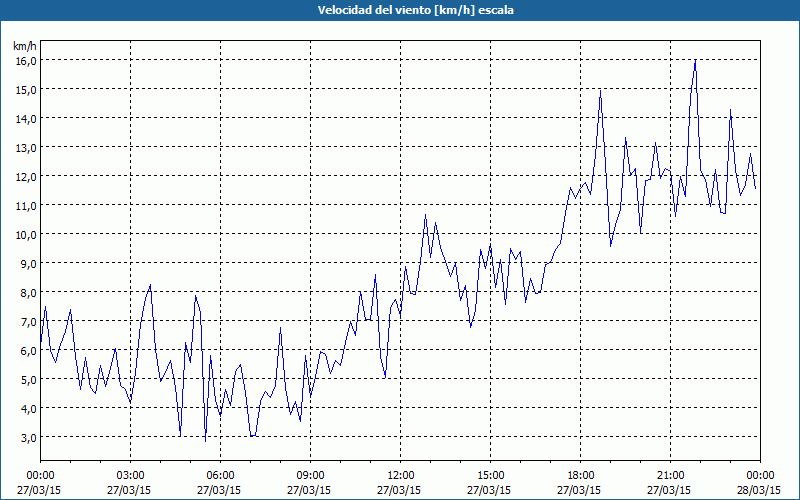Click the 00:00 time label above 28/03/15

click(x=760, y=476)
